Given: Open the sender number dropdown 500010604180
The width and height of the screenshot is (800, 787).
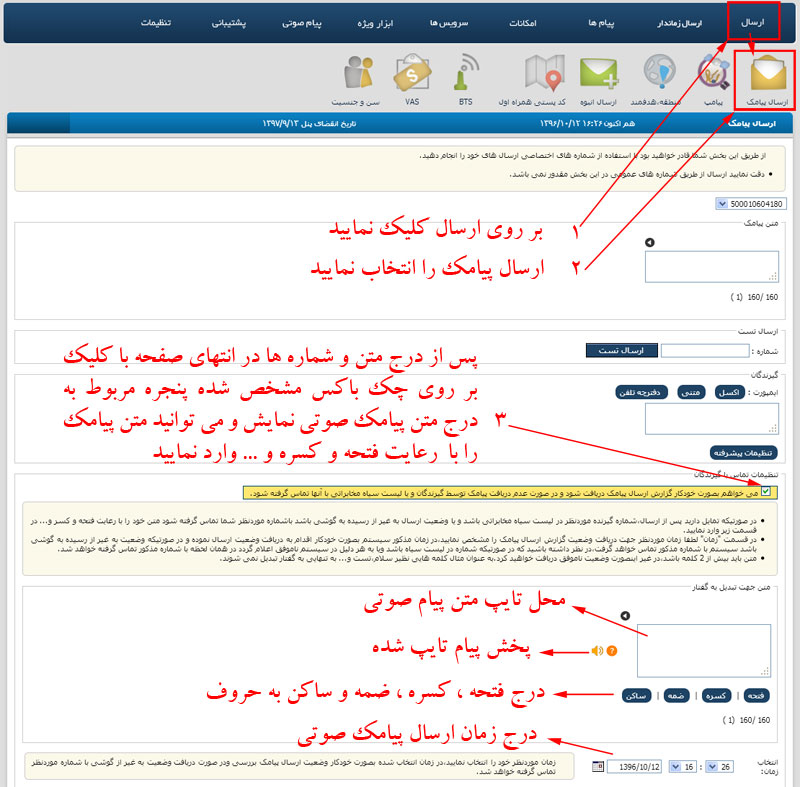Looking at the screenshot, I should coord(751,204).
